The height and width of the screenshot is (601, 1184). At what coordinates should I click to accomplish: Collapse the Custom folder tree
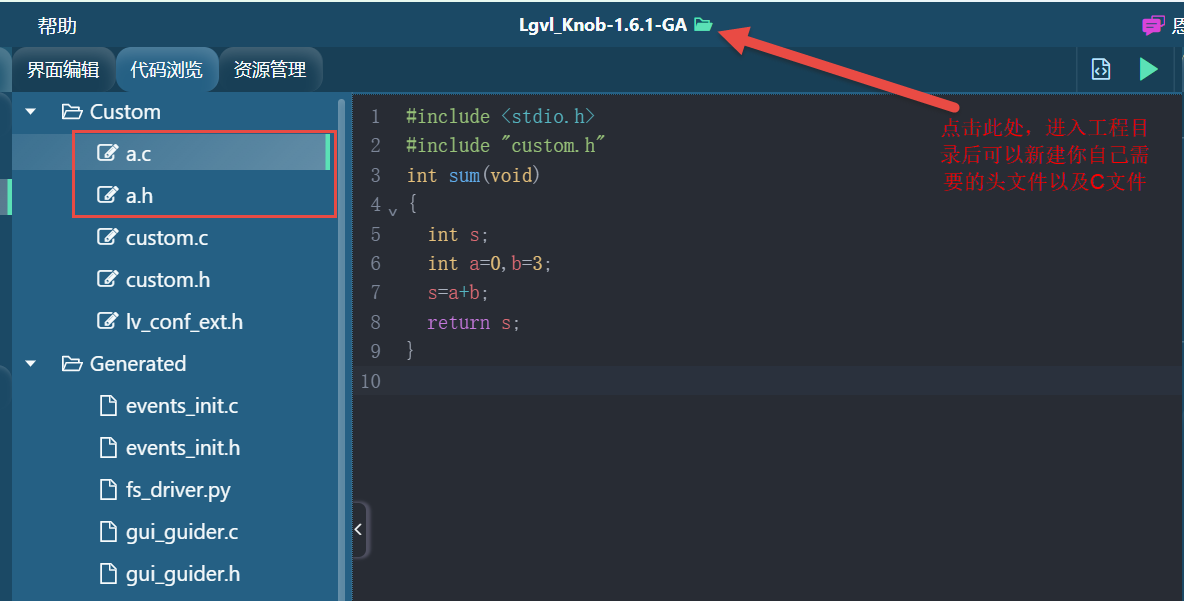point(31,112)
